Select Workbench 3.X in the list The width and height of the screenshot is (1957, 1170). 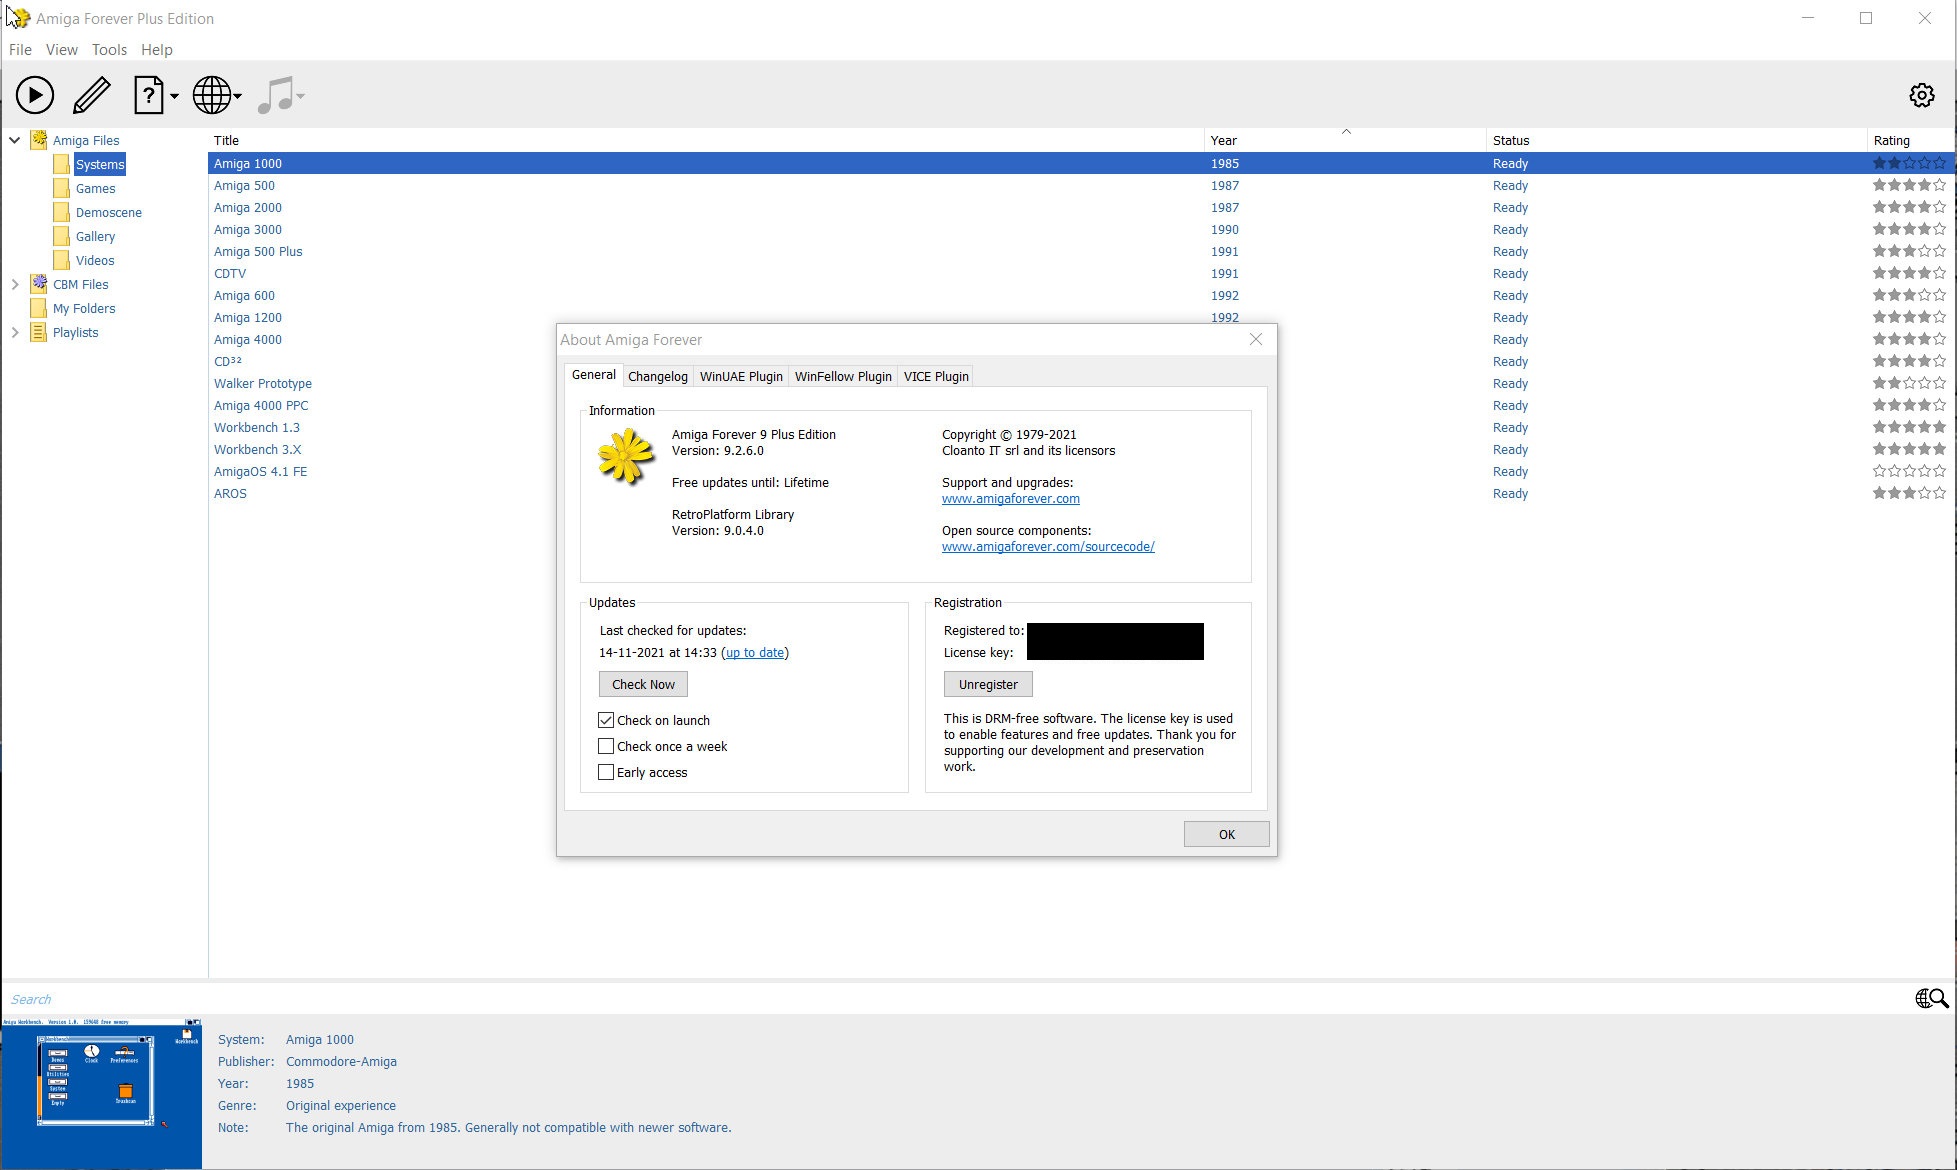(257, 449)
